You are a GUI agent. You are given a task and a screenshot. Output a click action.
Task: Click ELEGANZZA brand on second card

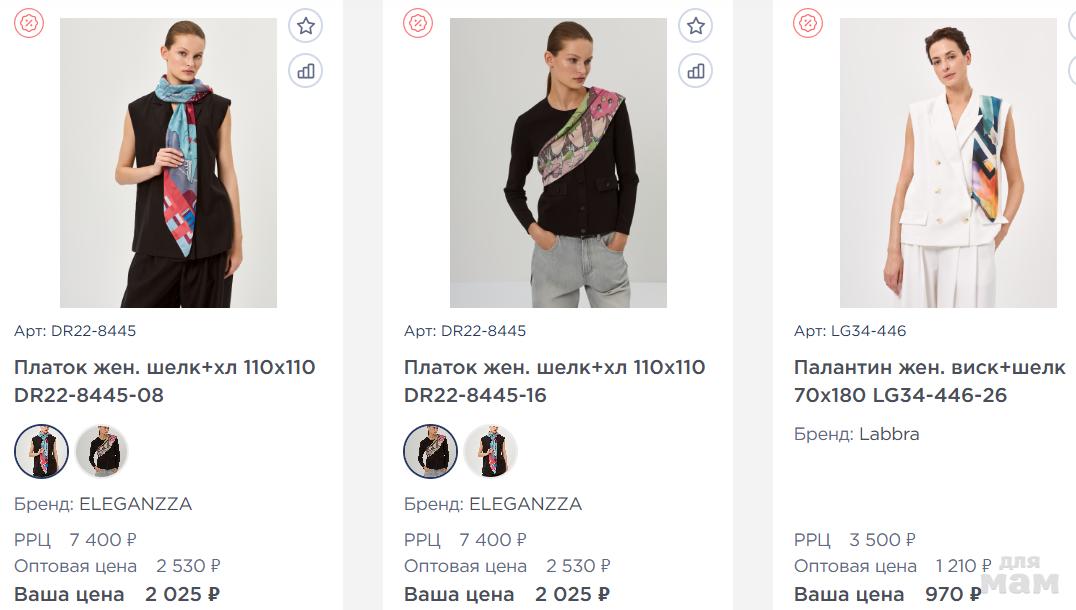click(524, 504)
